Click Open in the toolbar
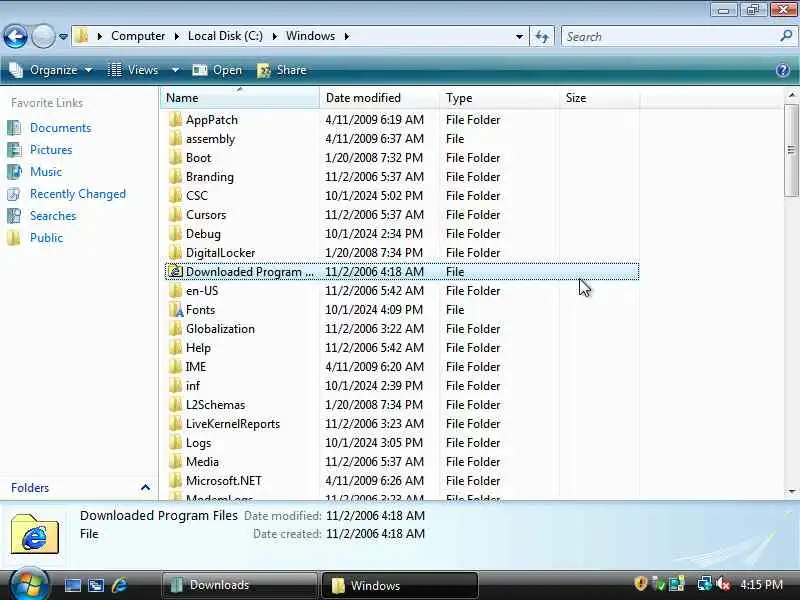 (217, 70)
